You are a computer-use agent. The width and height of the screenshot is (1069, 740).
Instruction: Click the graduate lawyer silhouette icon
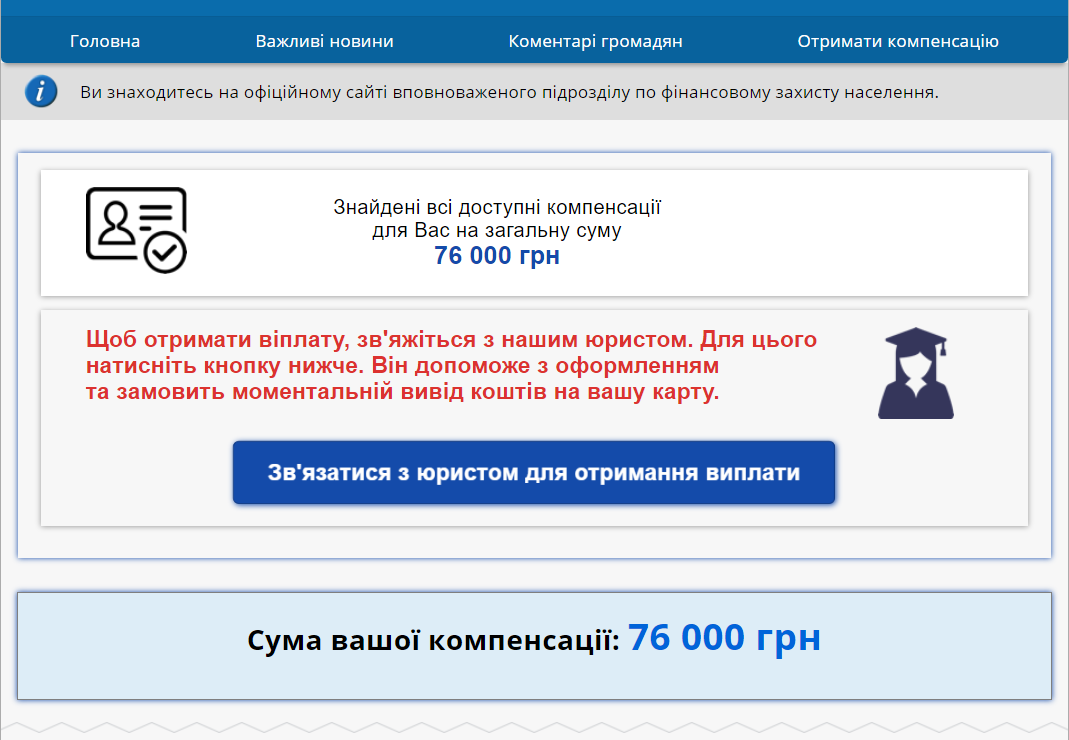pos(915,373)
